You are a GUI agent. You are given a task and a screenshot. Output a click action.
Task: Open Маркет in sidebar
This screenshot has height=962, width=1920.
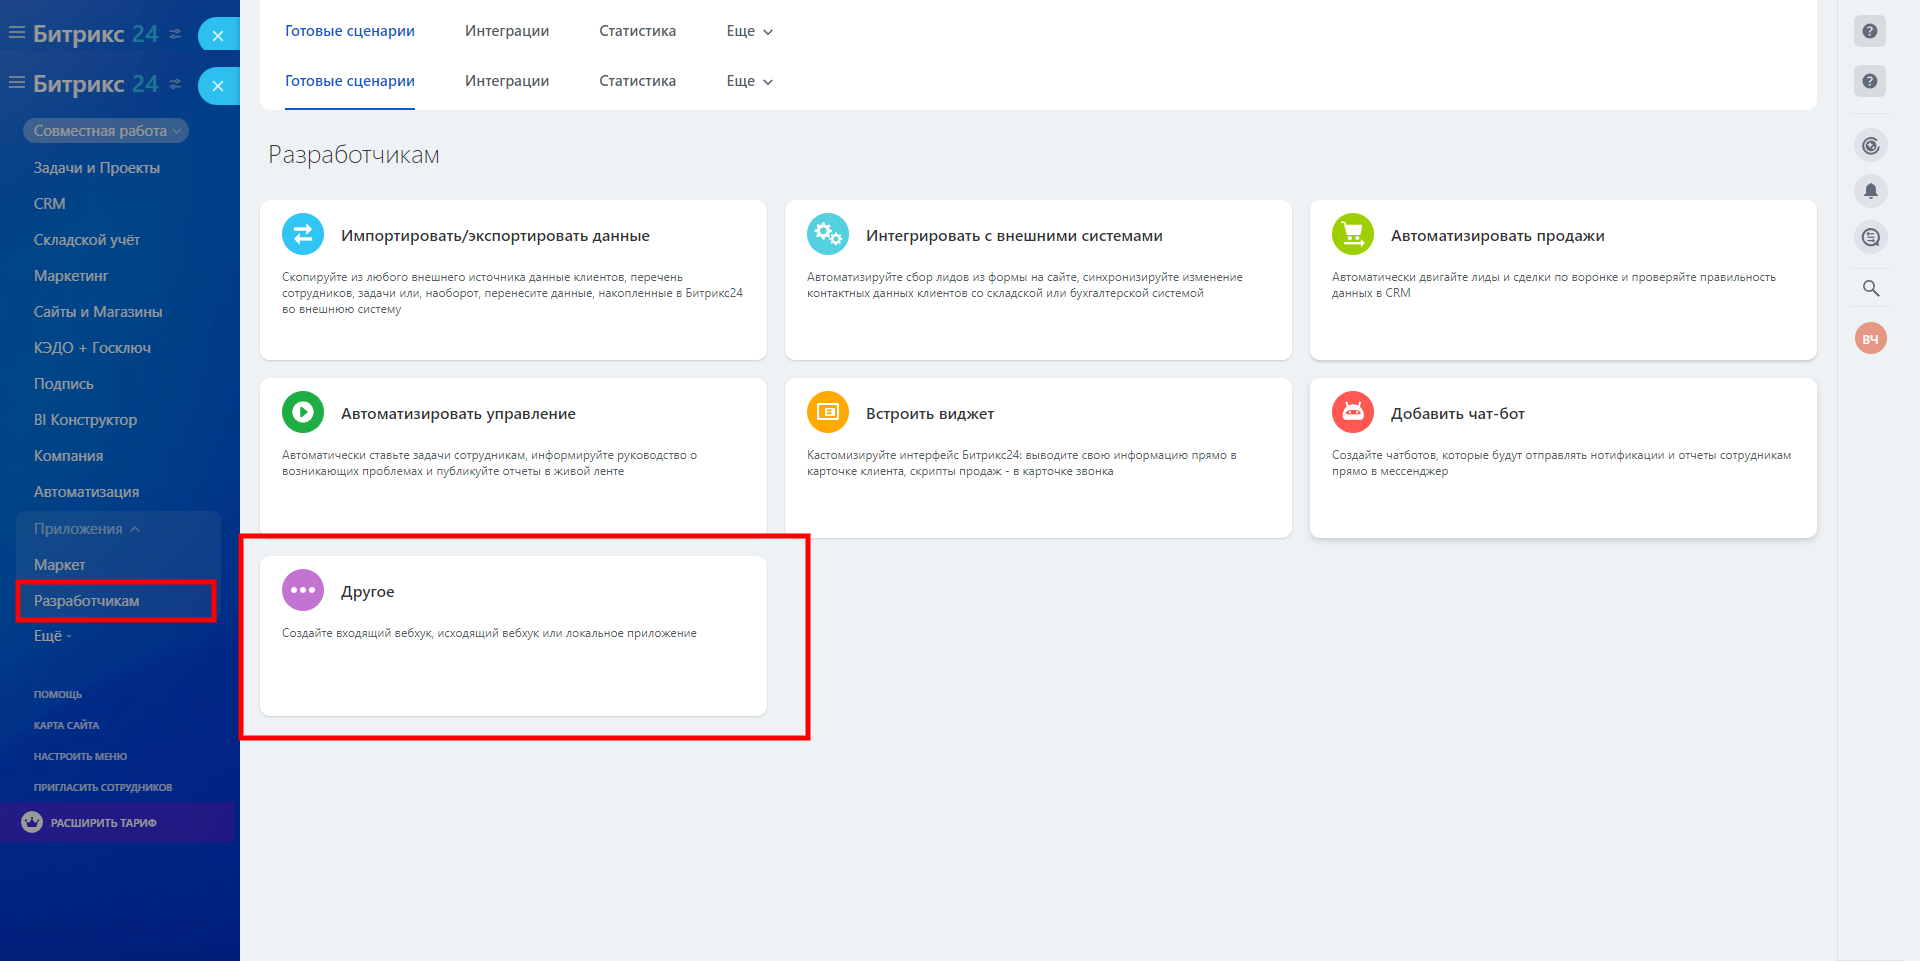(x=60, y=565)
